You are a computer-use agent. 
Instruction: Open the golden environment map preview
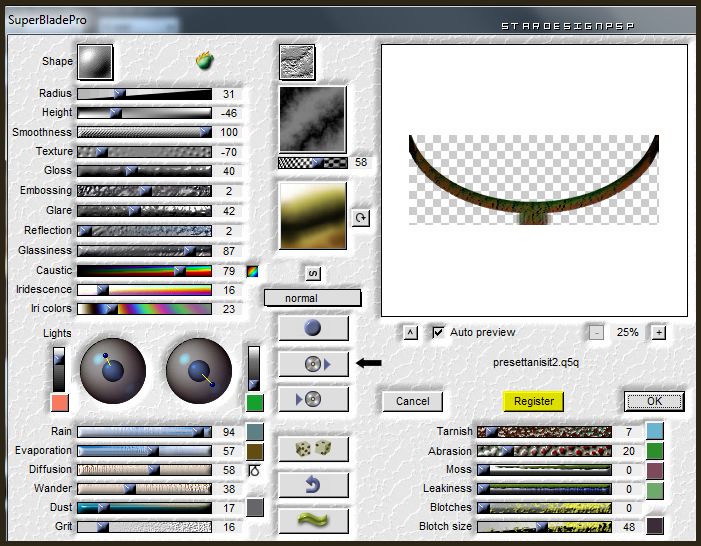pos(312,215)
